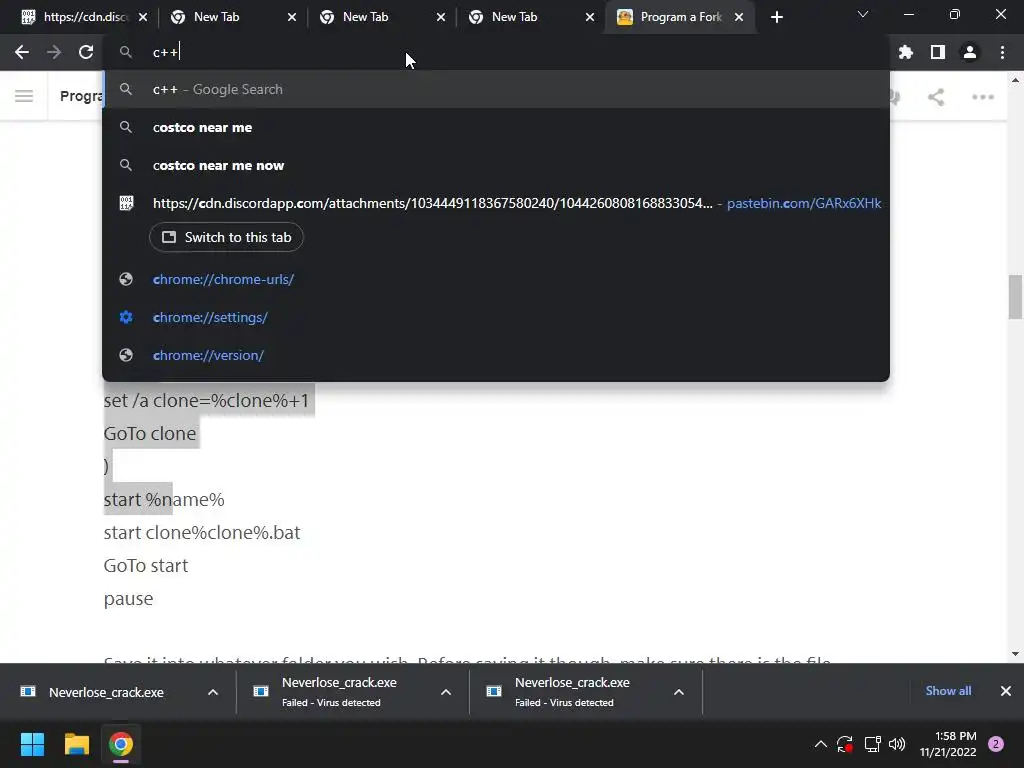Click the 'GoTo clone' line

(x=150, y=434)
